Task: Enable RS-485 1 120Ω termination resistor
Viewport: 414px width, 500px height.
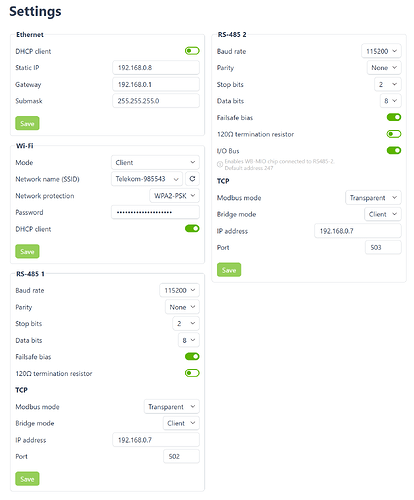Action: (192, 373)
